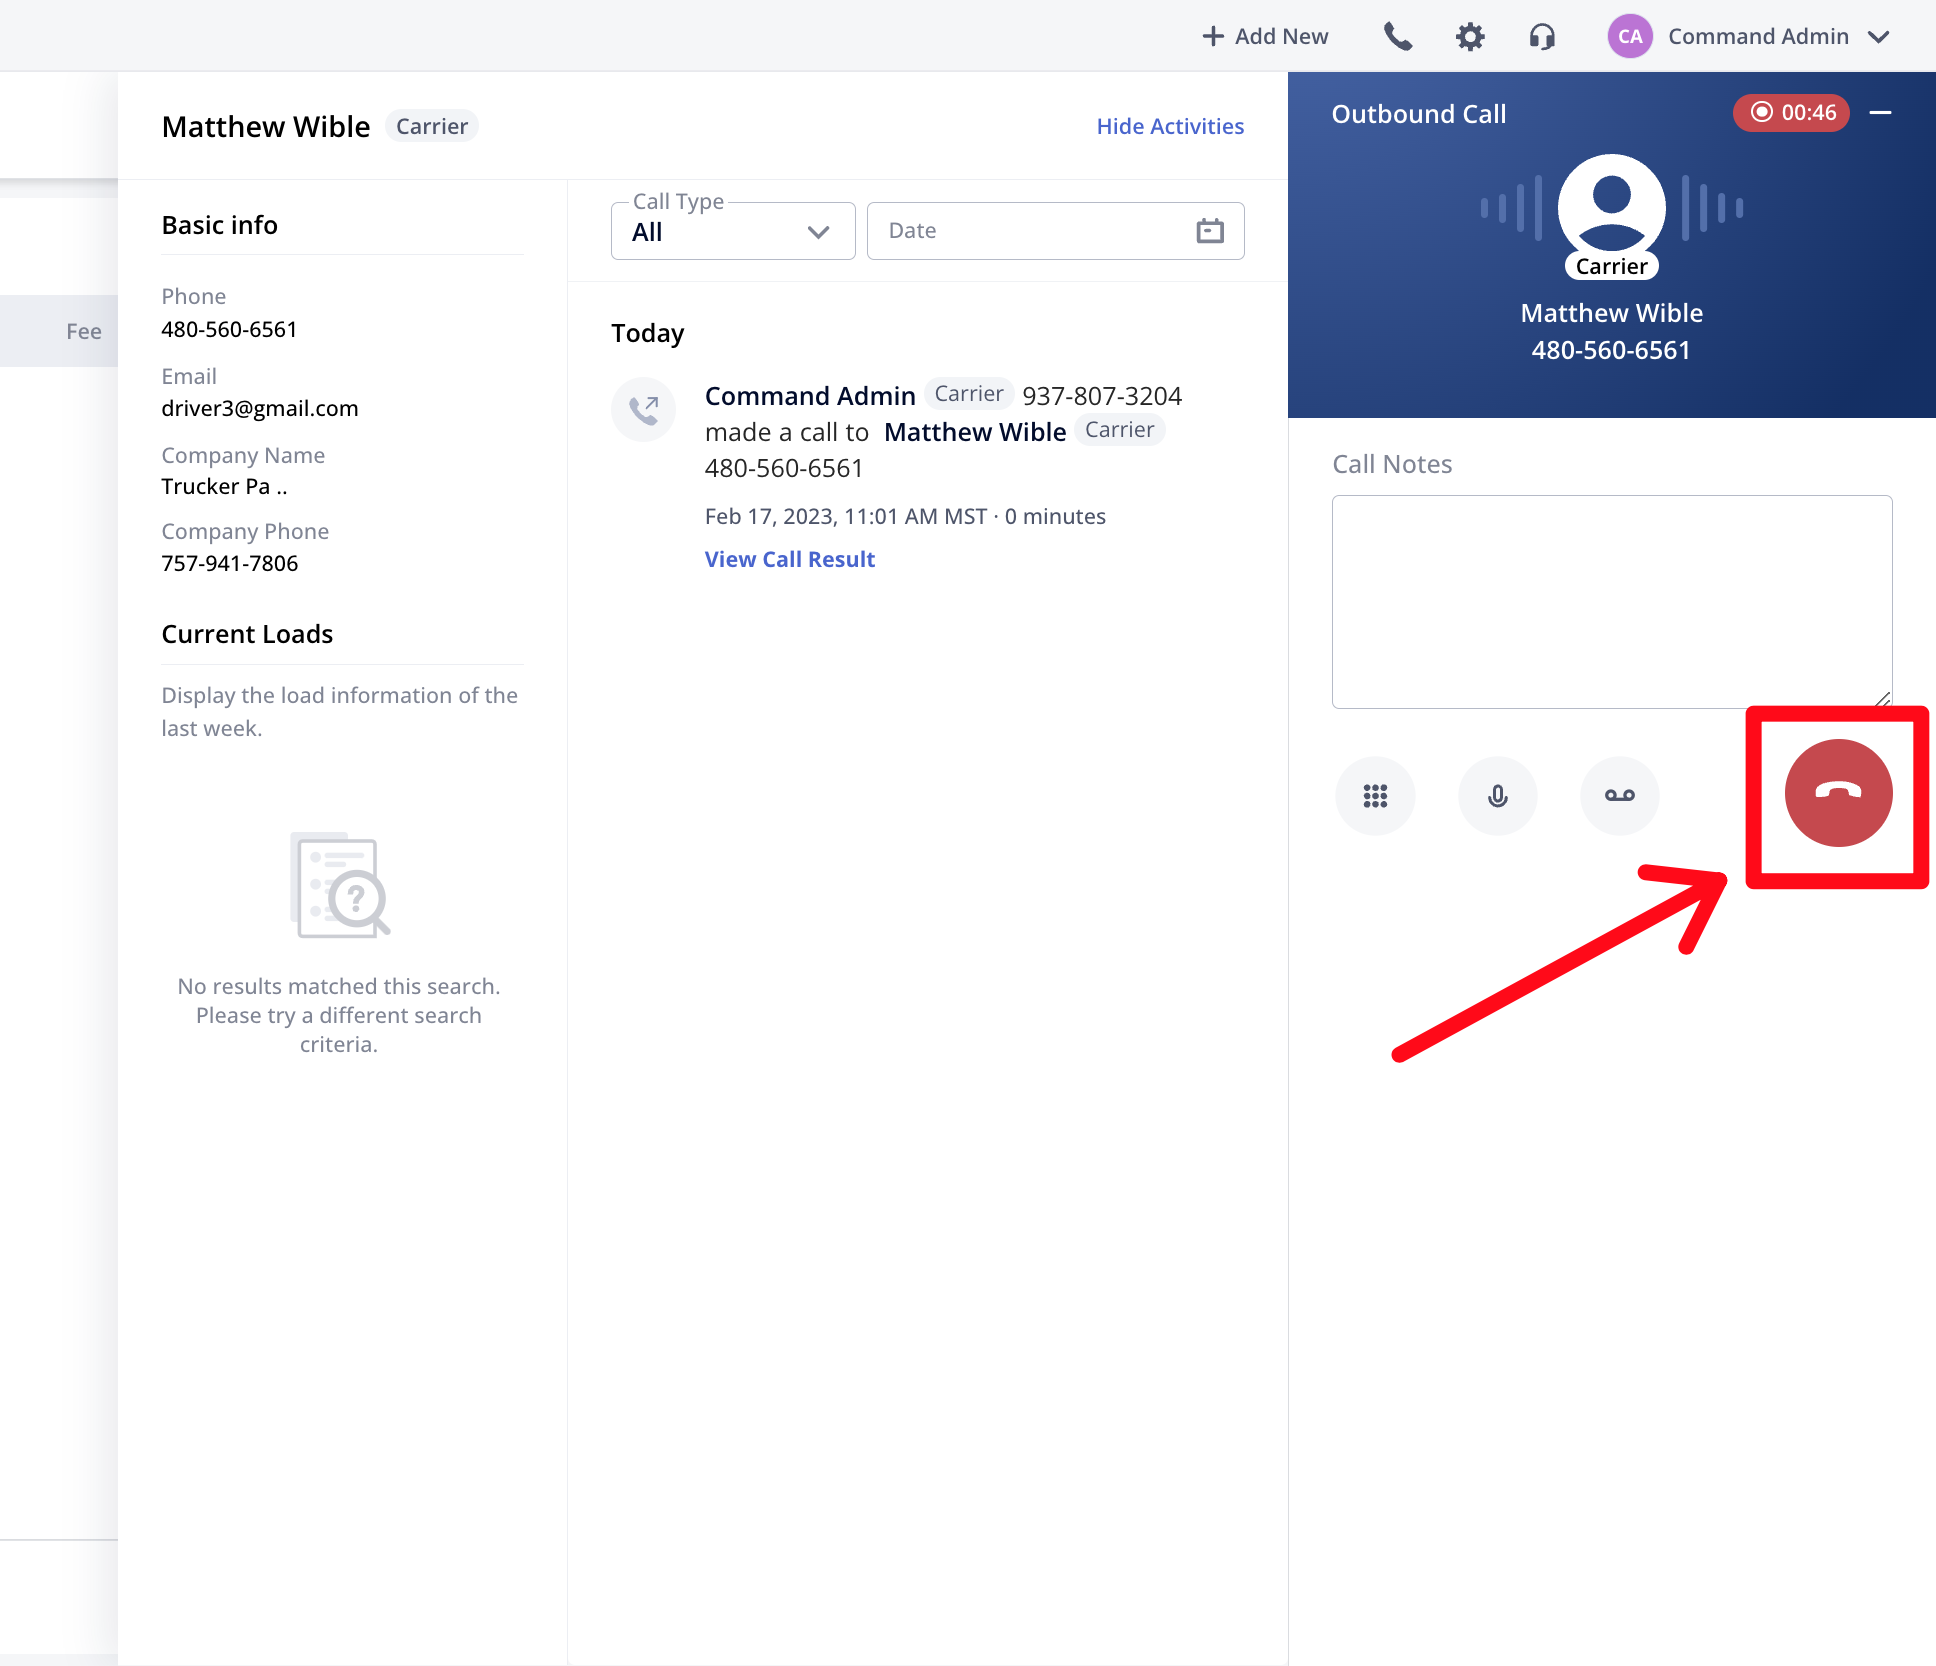The width and height of the screenshot is (1936, 1666).
Task: Click the headset support icon
Action: click(x=1542, y=37)
